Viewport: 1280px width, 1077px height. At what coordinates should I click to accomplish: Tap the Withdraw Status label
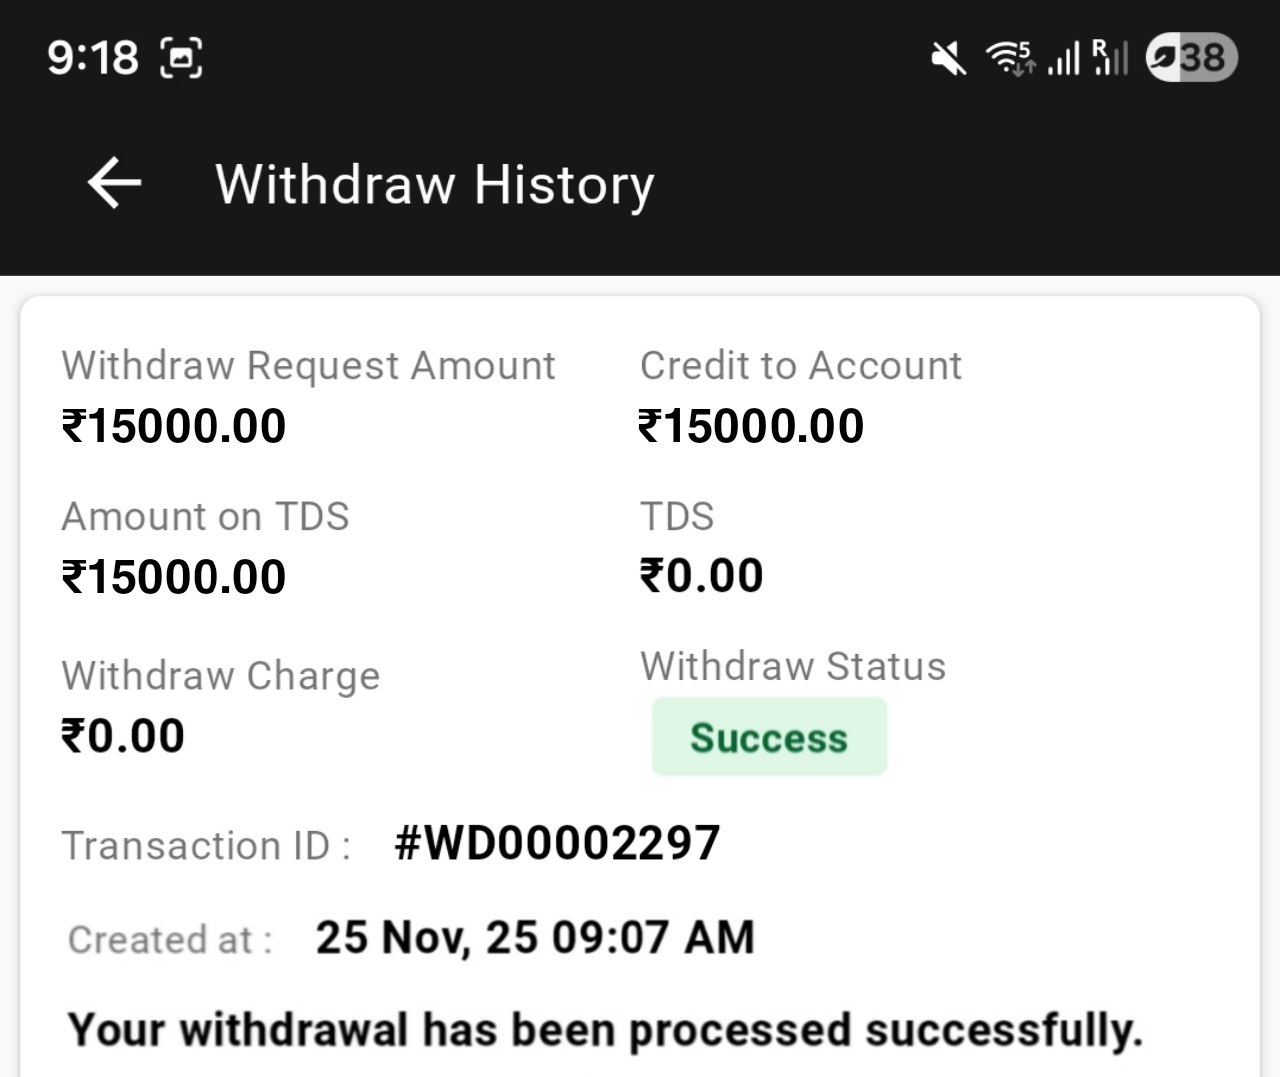[793, 666]
